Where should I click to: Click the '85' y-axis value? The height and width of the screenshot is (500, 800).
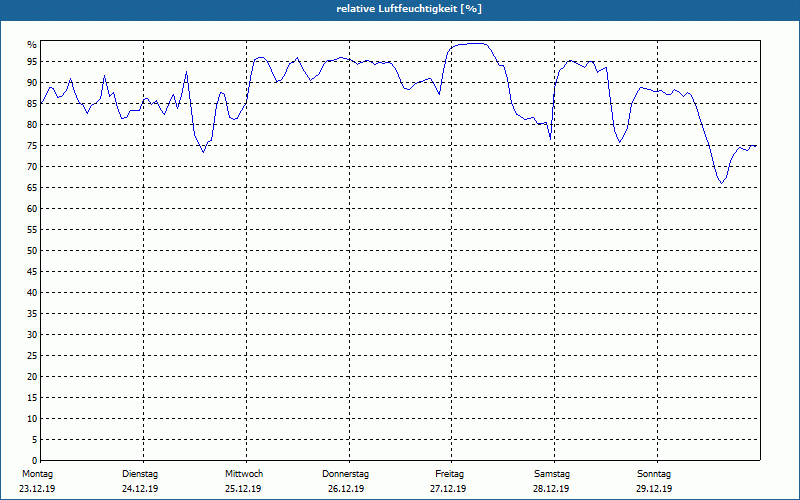(32, 104)
